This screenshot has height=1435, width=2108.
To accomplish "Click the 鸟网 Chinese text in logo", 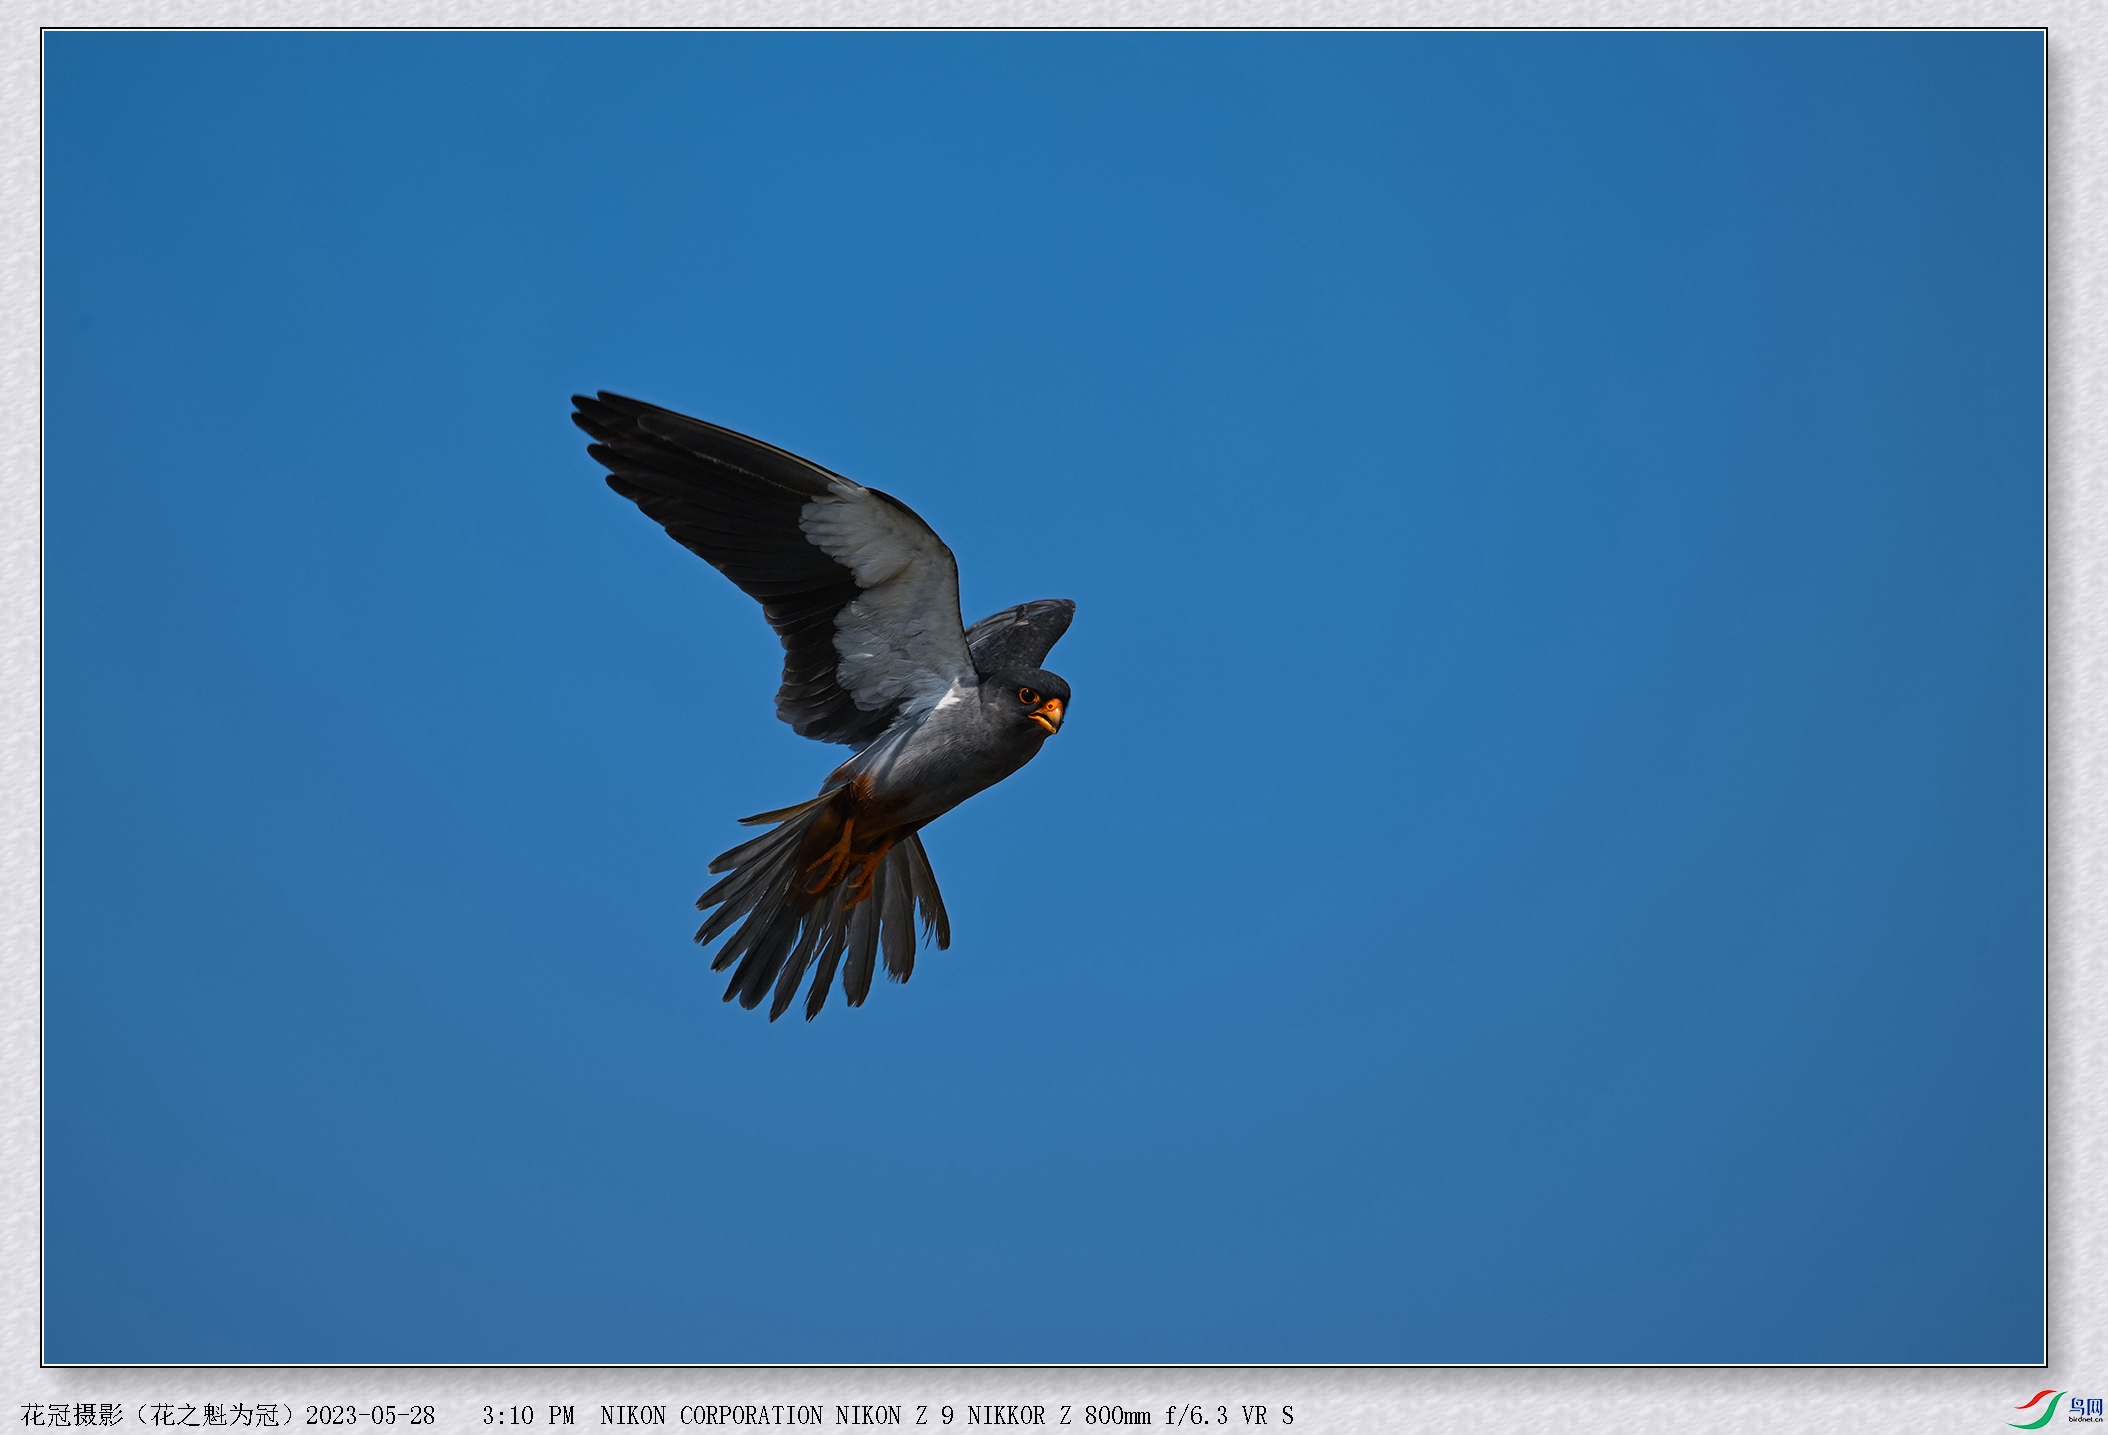I will (2085, 1406).
